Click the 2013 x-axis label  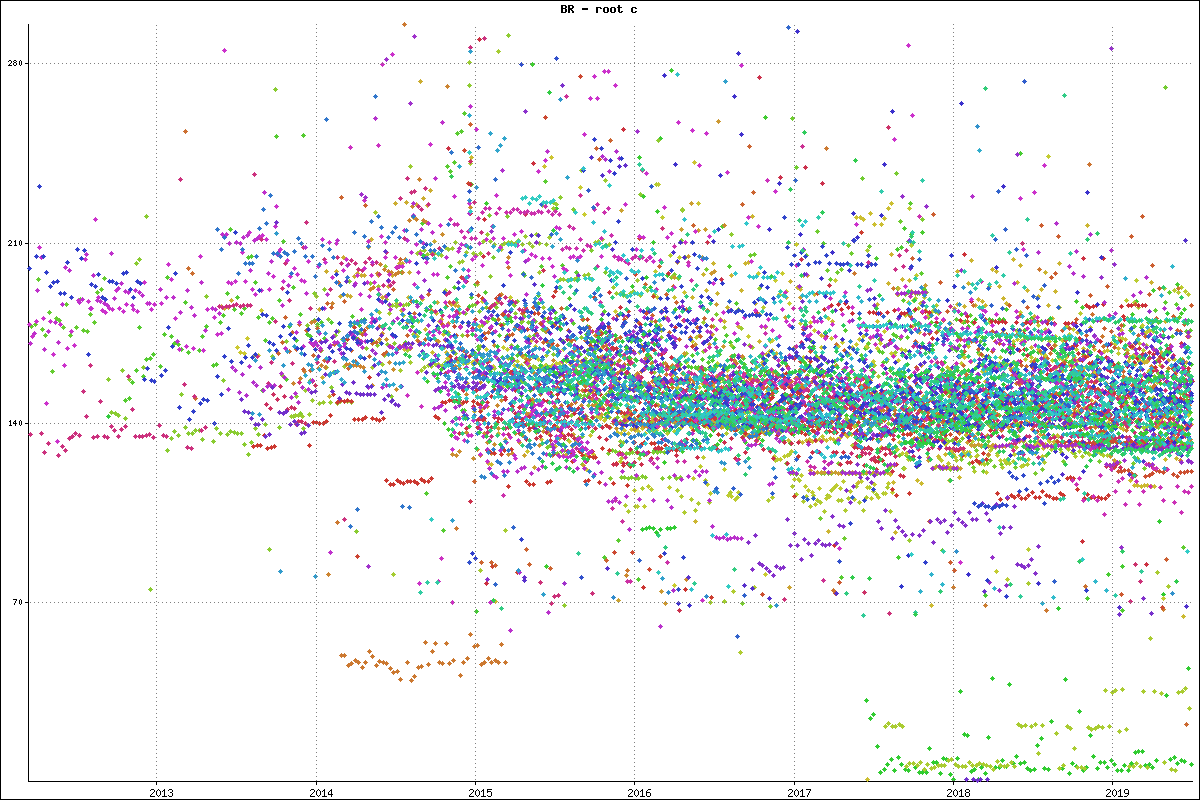(161, 793)
